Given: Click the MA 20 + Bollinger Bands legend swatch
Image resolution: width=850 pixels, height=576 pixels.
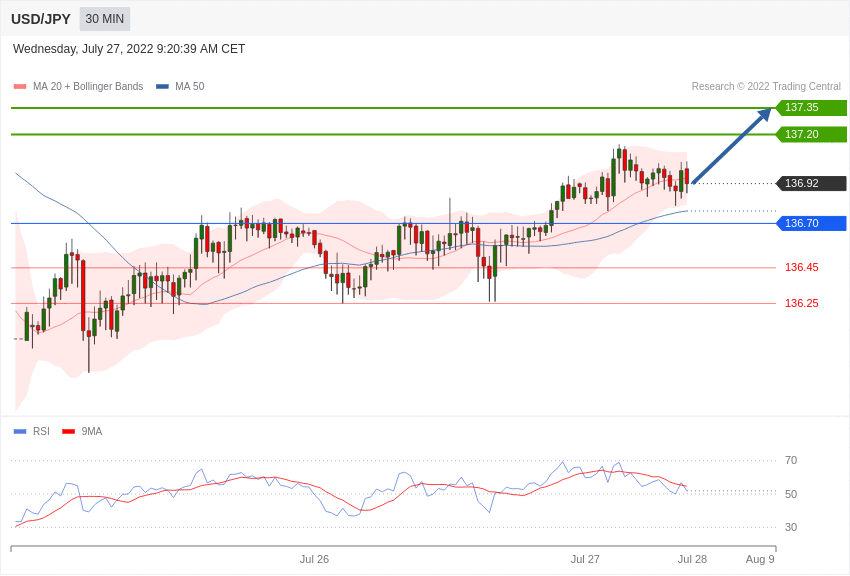Looking at the screenshot, I should pos(20,87).
